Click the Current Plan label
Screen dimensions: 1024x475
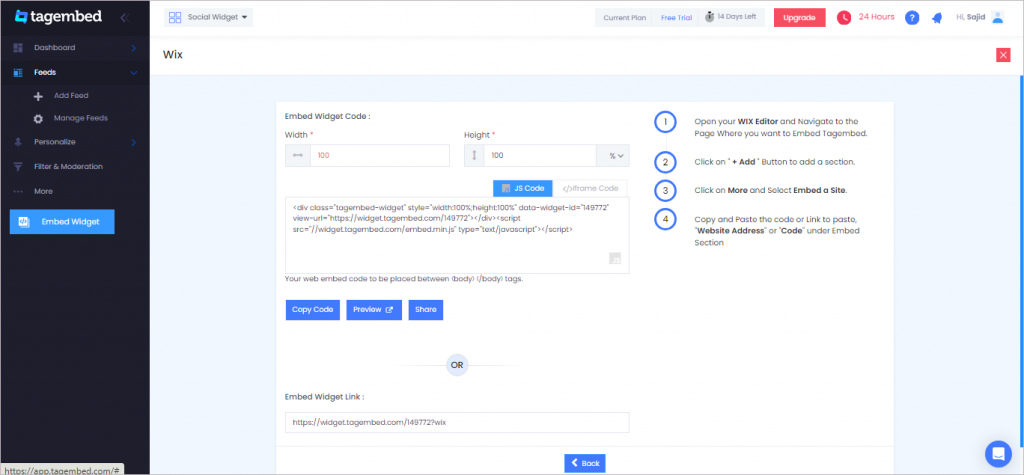pyautogui.click(x=624, y=18)
